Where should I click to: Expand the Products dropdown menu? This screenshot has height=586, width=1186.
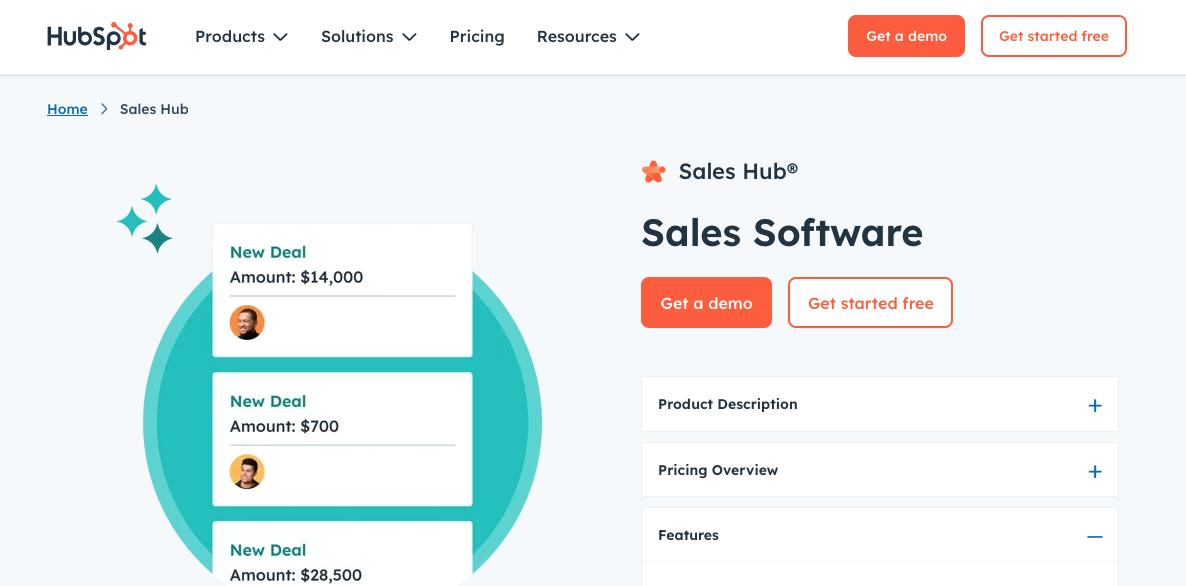point(241,36)
